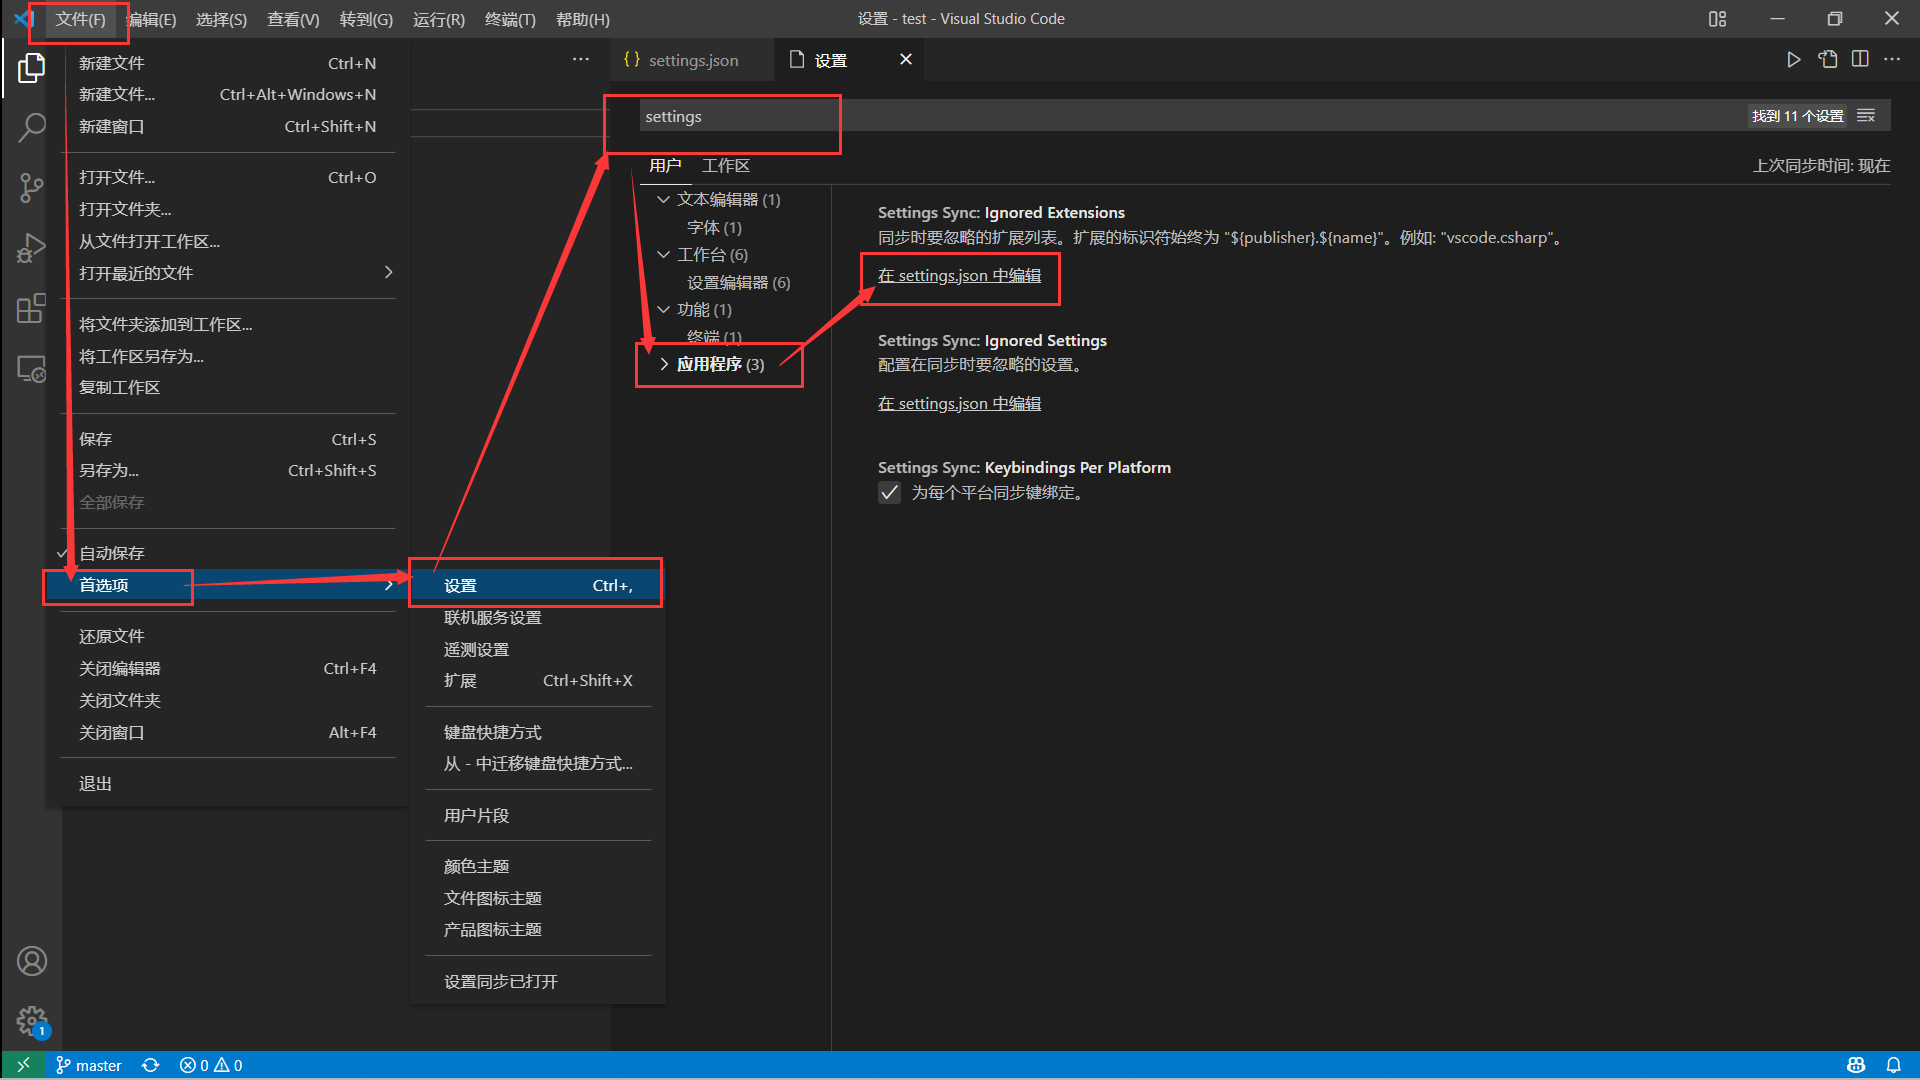Screen dimensions: 1920x1080
Task: Open the Accounts icon in activity bar
Action: coord(31,961)
